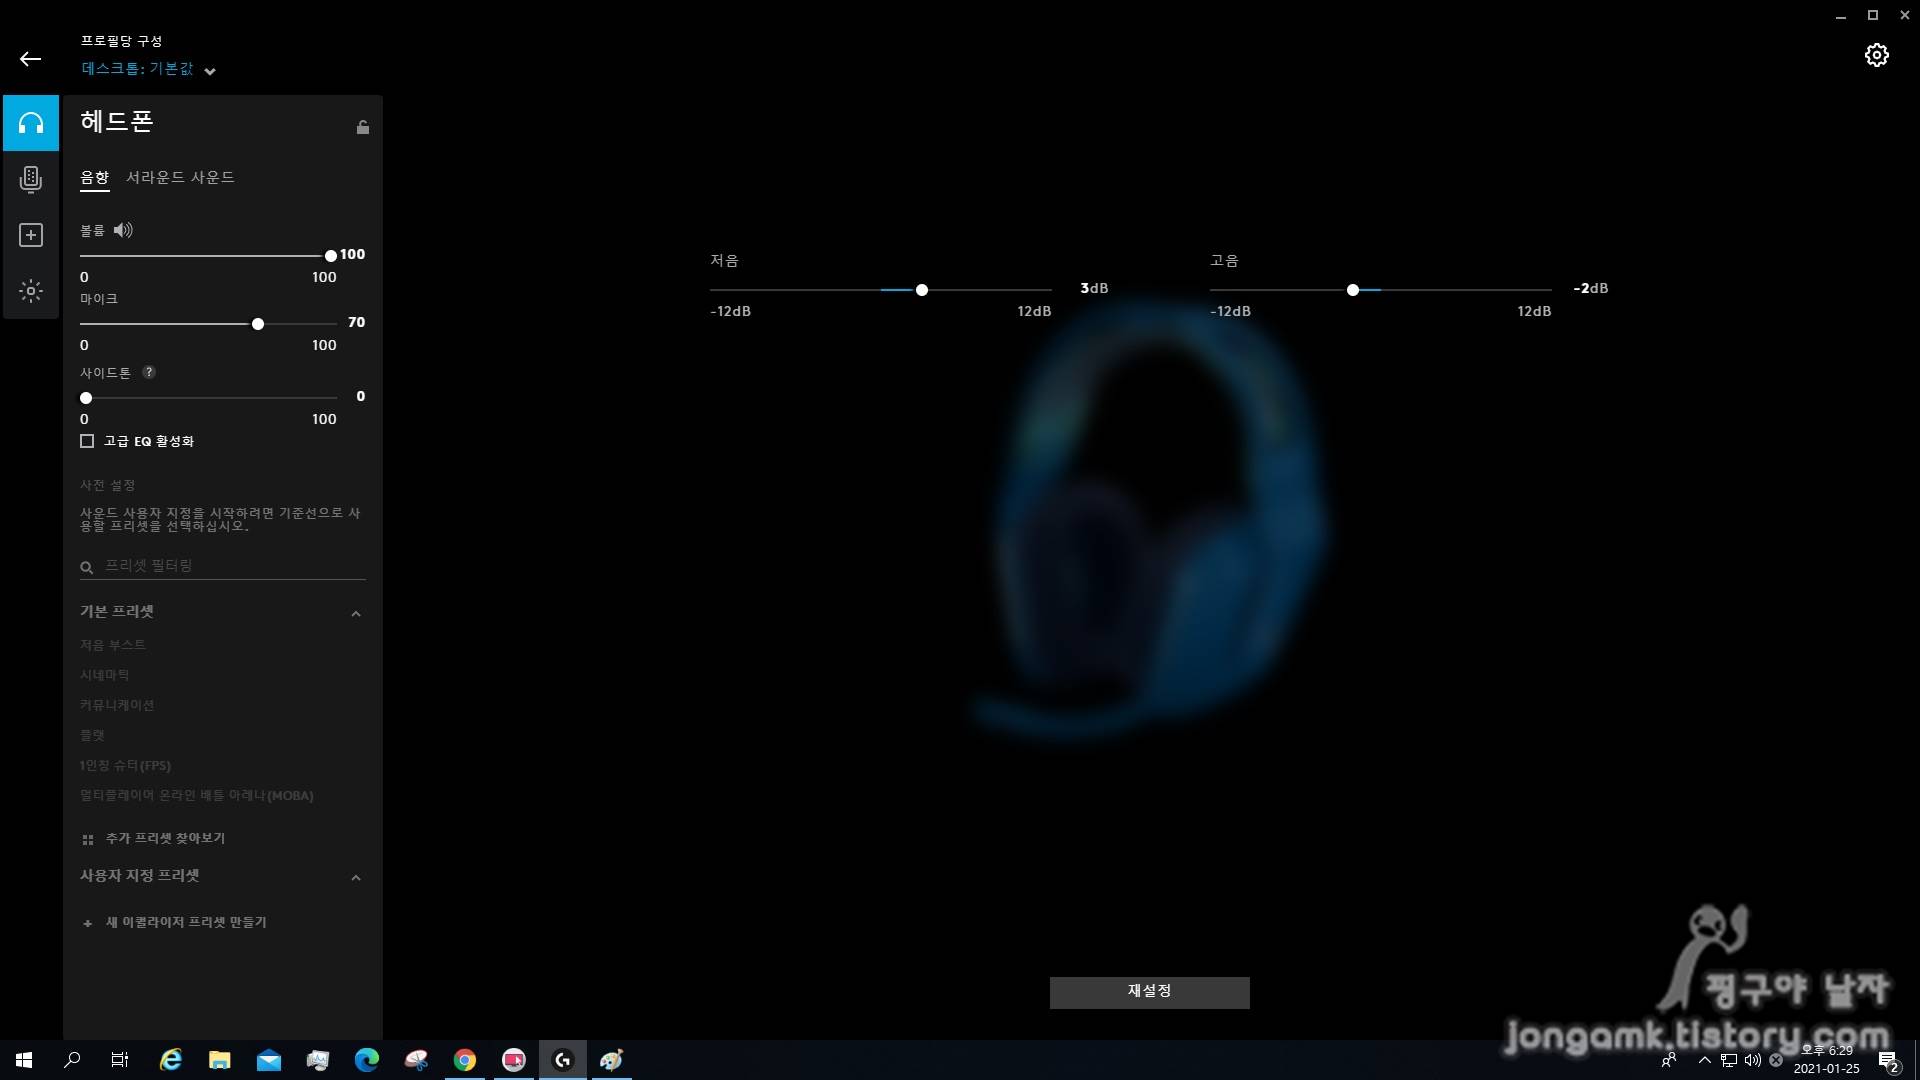This screenshot has height=1080, width=1920.
Task: Select the 음향 tab
Action: point(94,177)
